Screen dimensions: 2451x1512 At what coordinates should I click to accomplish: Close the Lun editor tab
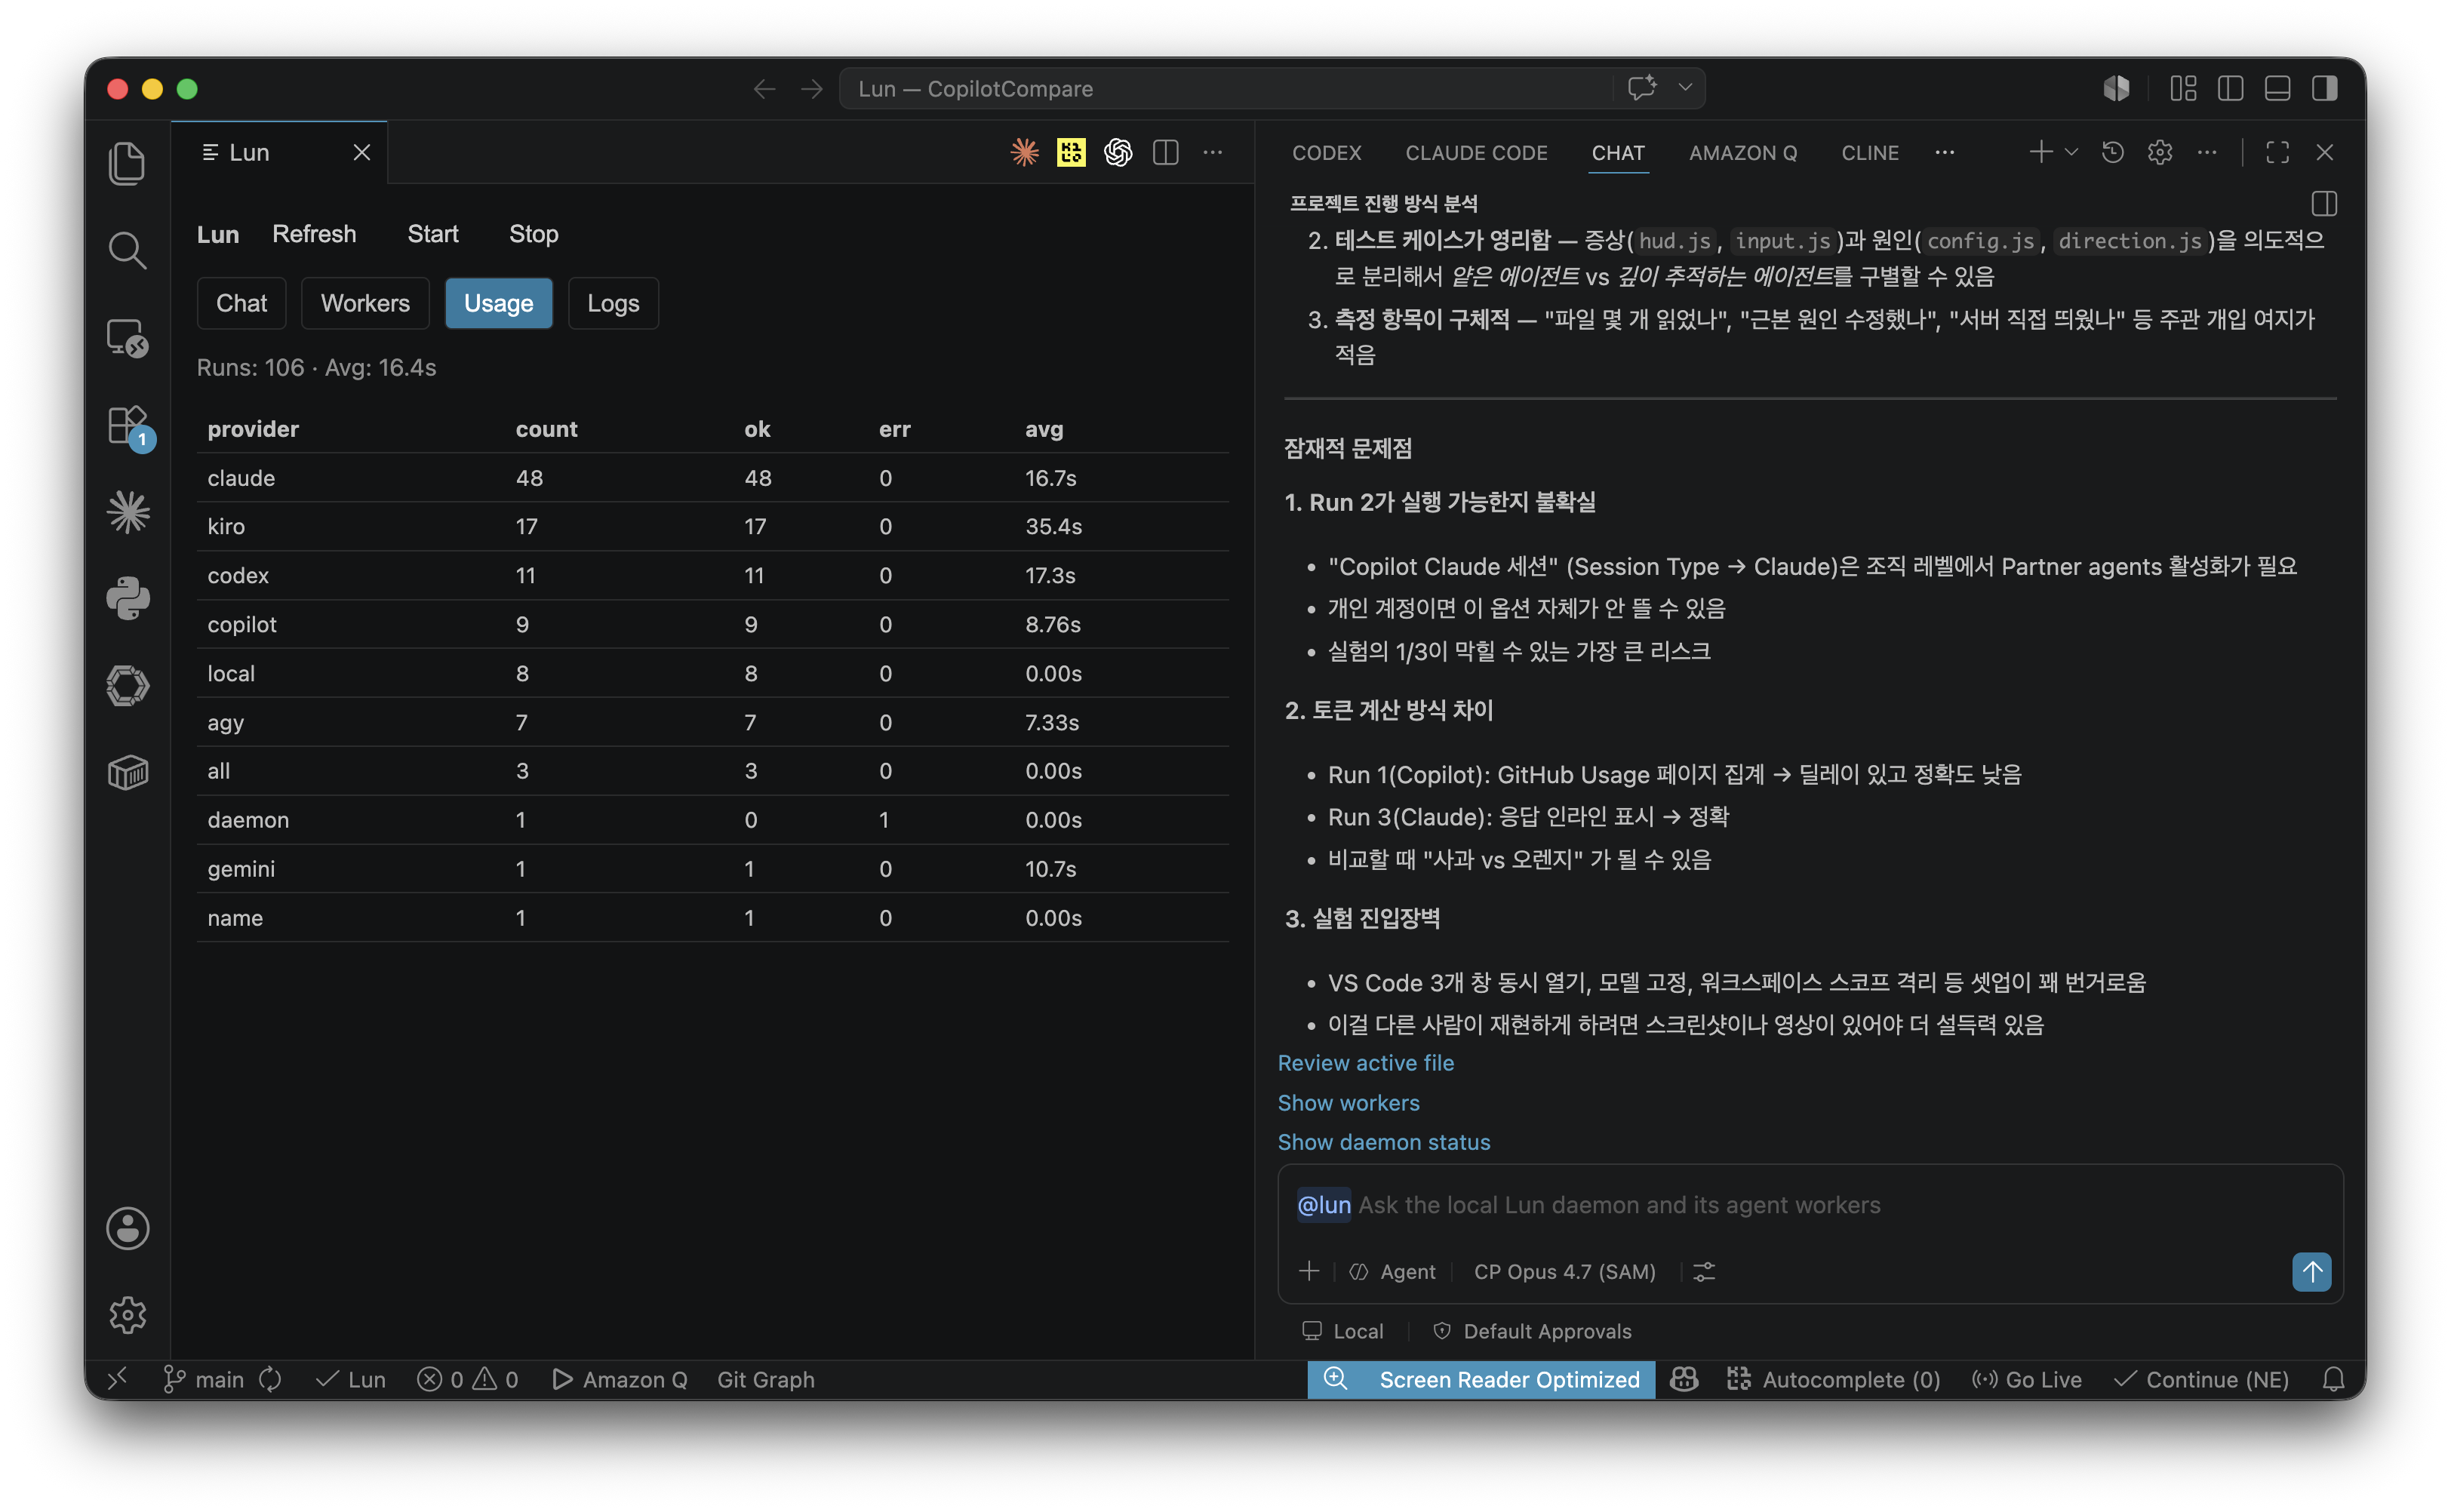362,152
